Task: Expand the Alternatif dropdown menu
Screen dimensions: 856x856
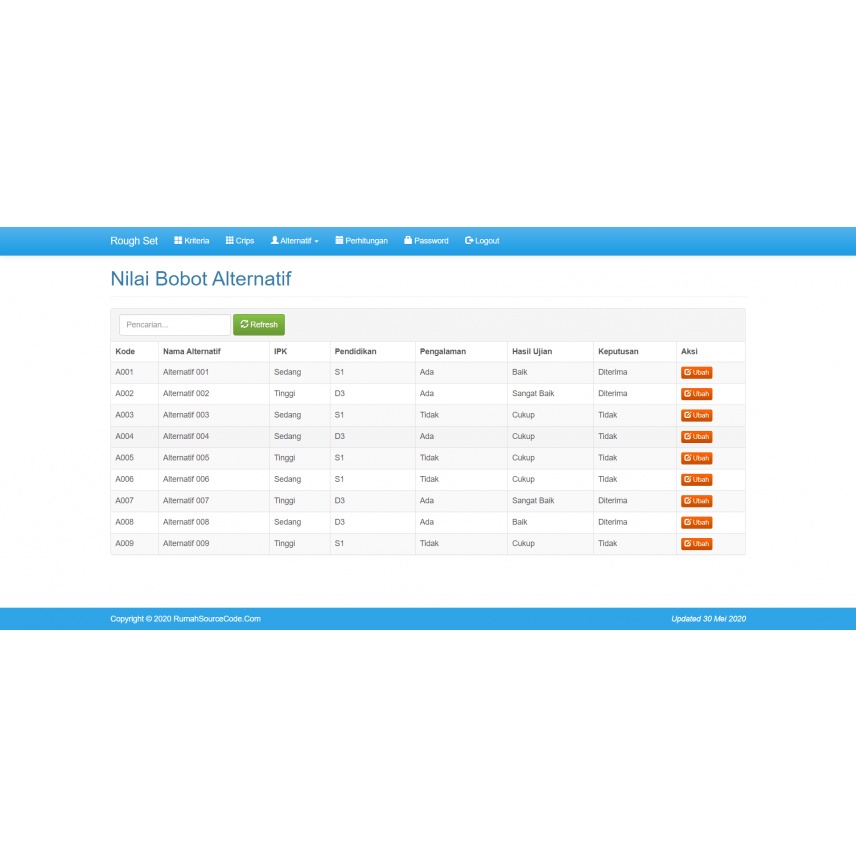Action: (x=295, y=241)
